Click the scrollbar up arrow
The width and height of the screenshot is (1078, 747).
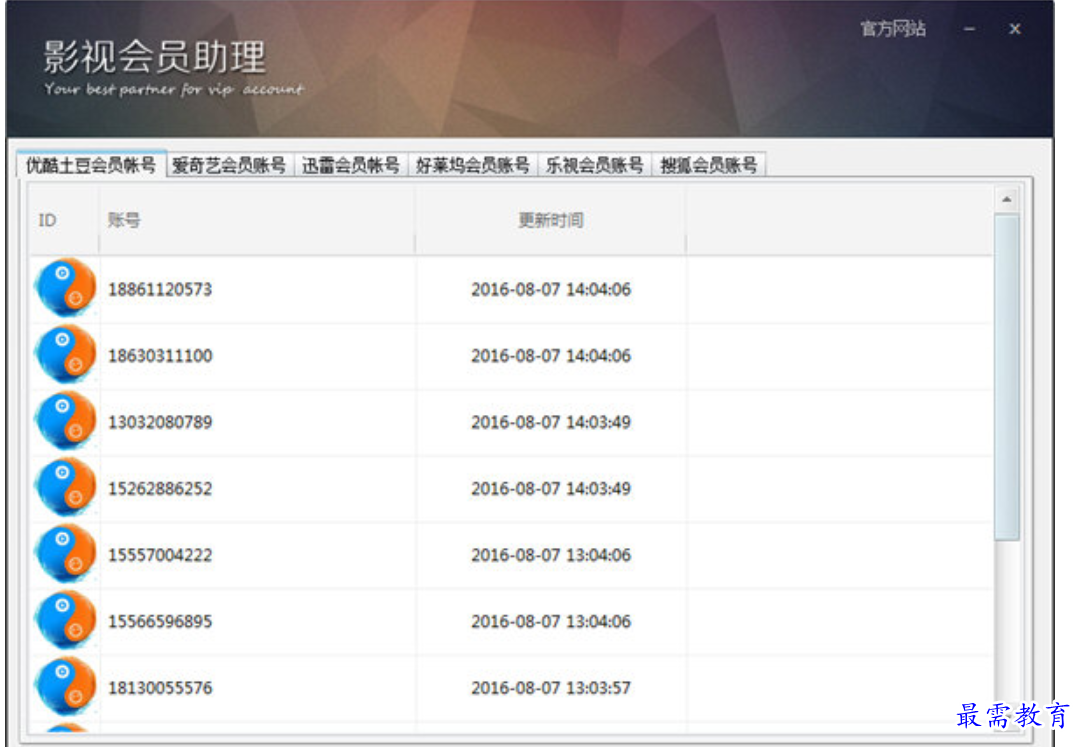tap(1006, 200)
